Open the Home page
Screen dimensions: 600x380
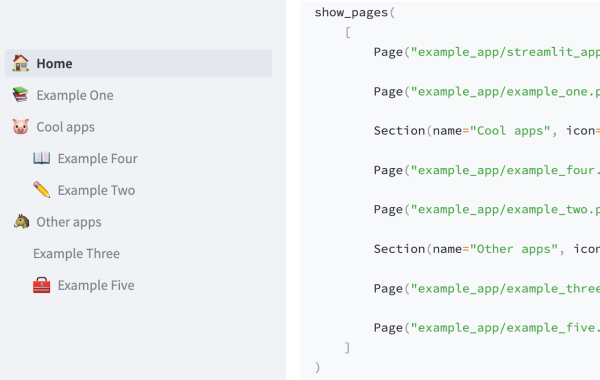[x=139, y=63]
